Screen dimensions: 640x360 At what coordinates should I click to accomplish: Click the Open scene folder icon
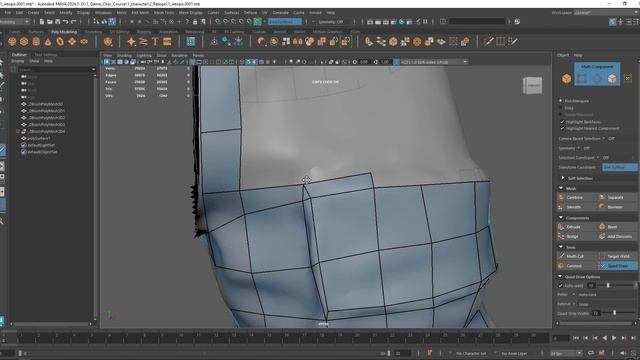[x=50, y=22]
